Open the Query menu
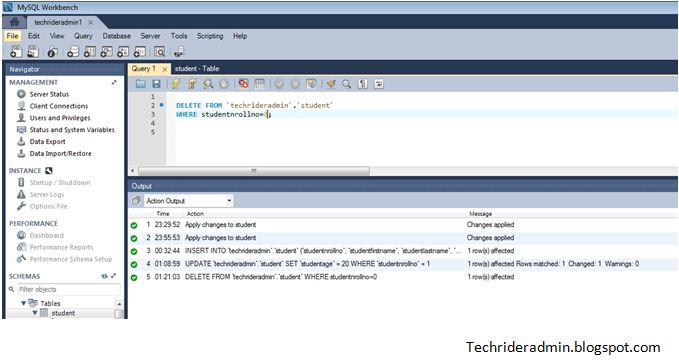The width and height of the screenshot is (679, 360). (x=83, y=36)
